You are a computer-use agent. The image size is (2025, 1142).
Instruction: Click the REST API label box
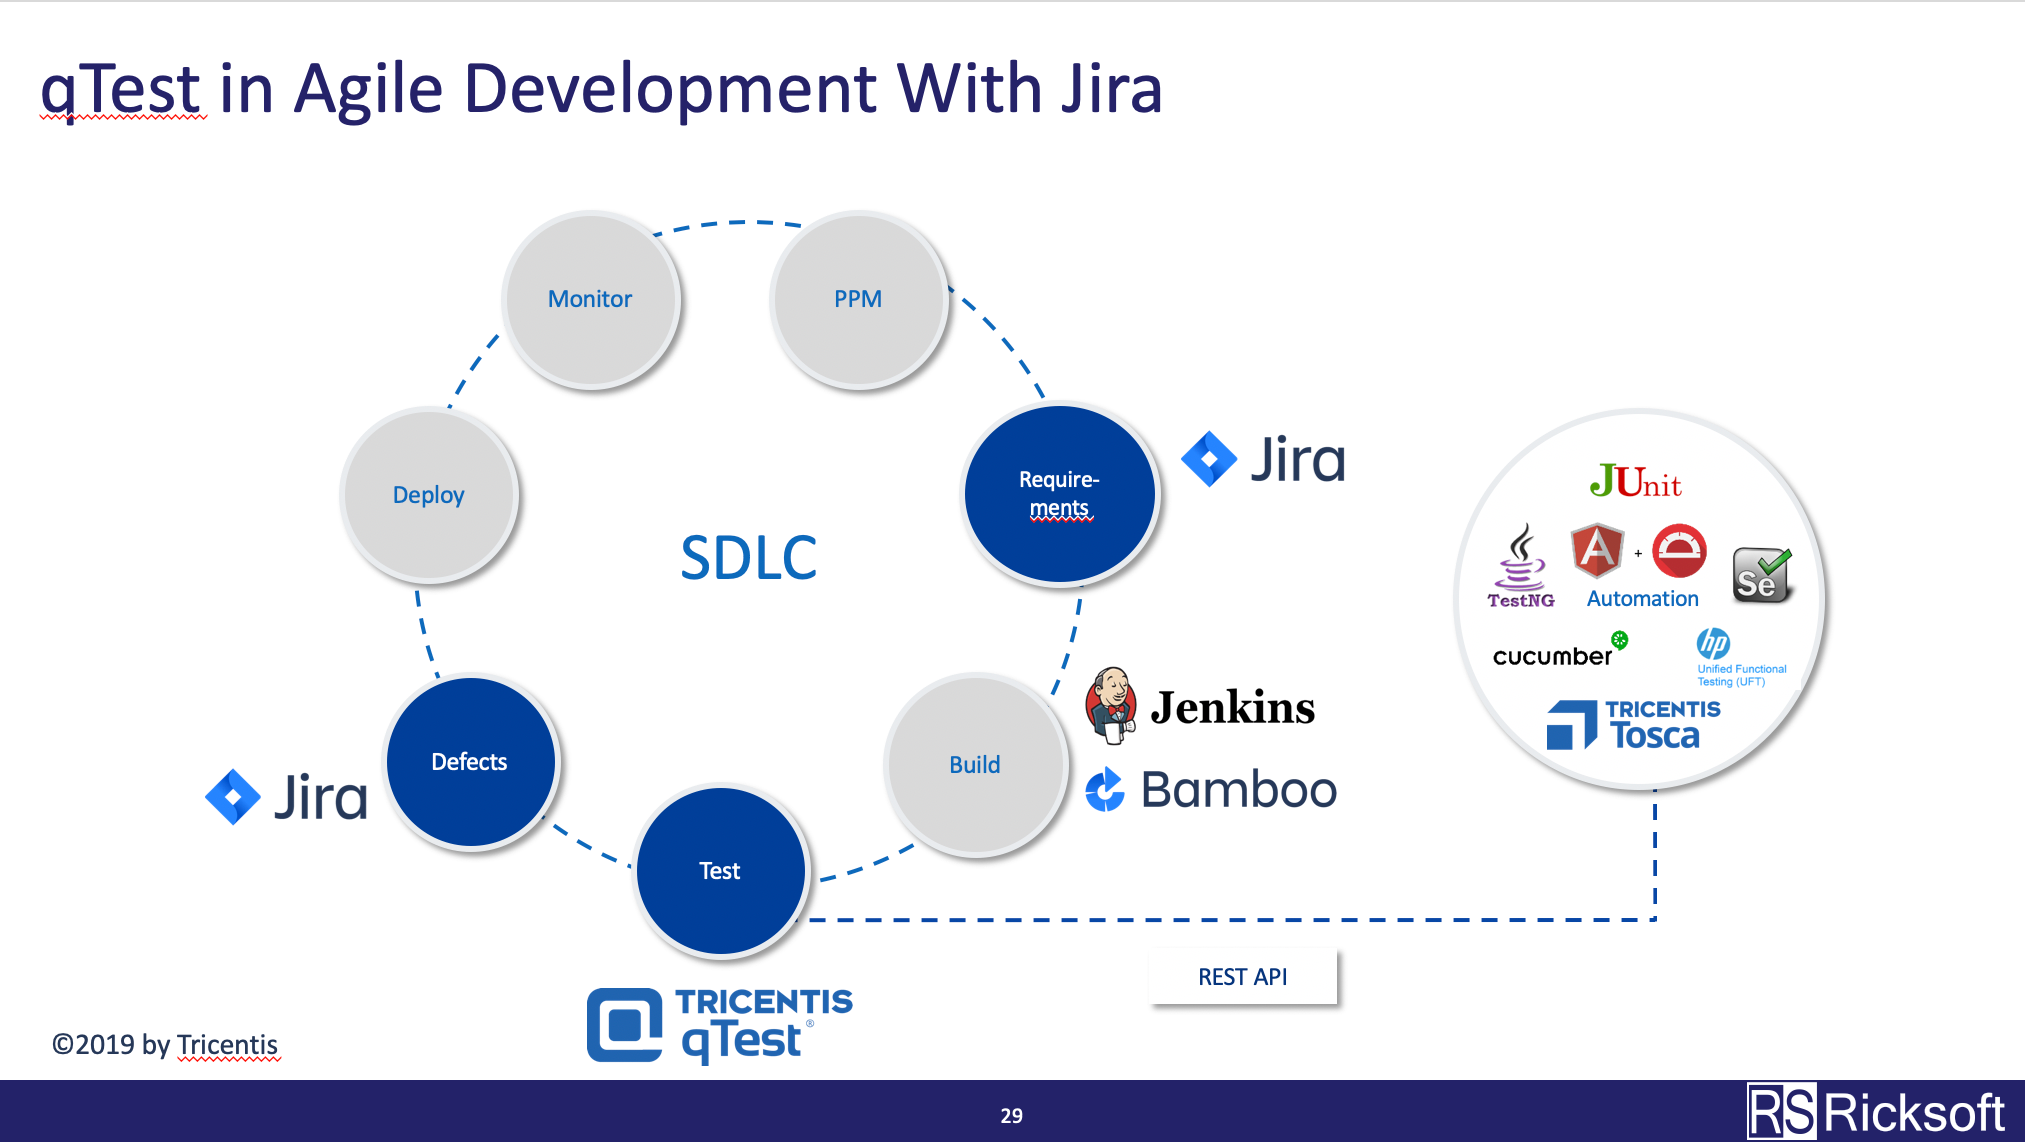tap(1243, 976)
